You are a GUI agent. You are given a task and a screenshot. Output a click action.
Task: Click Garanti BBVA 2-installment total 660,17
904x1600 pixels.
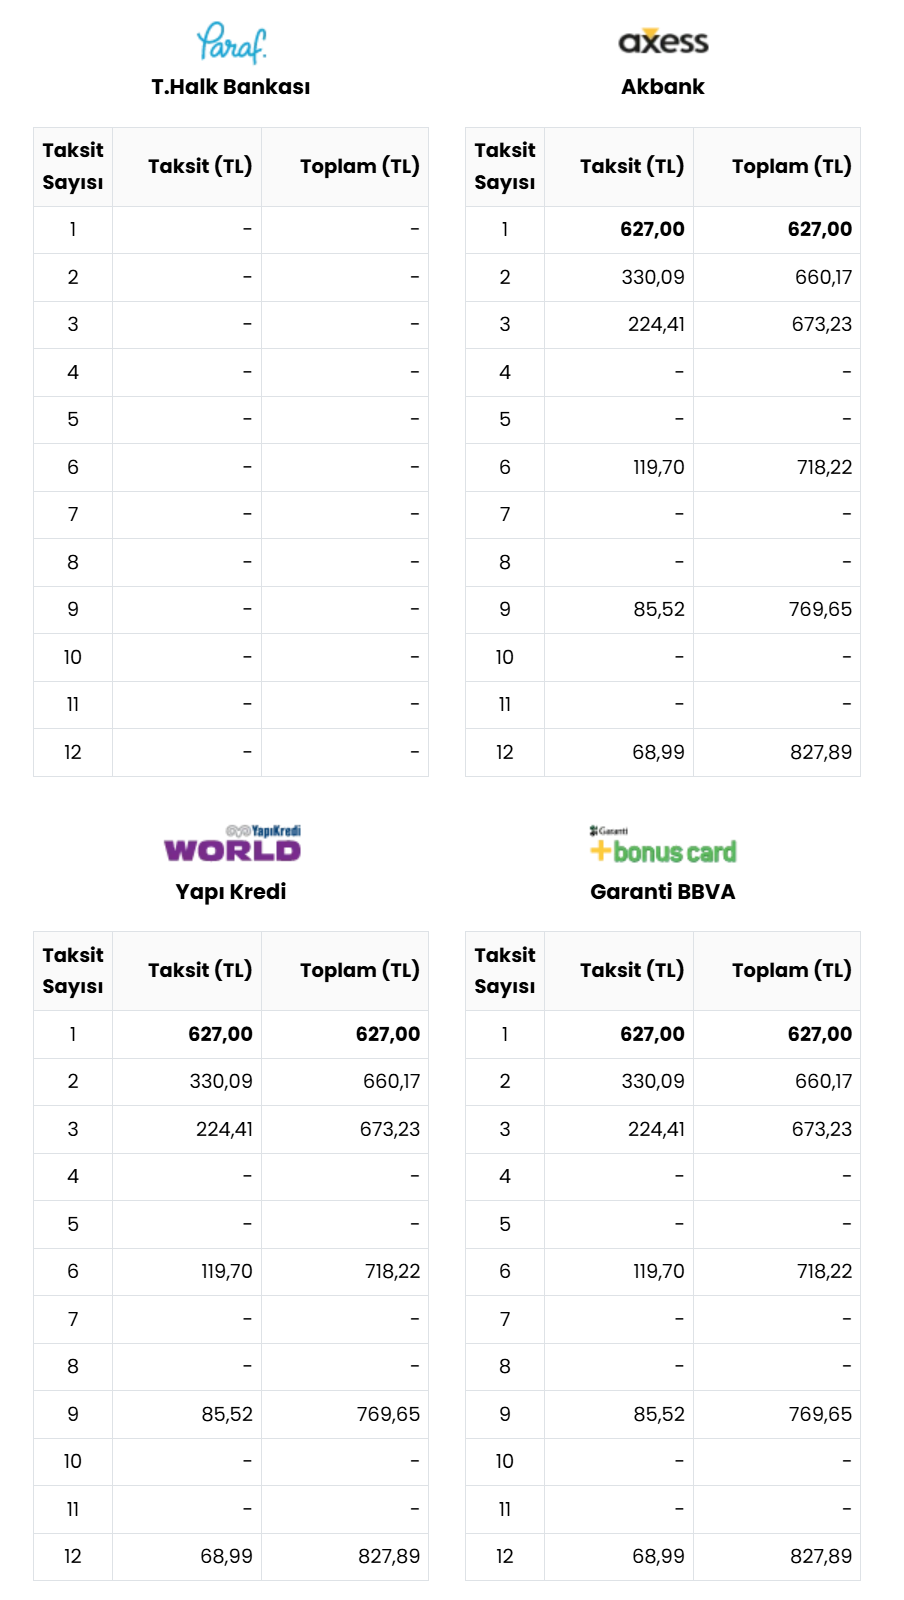click(824, 1081)
